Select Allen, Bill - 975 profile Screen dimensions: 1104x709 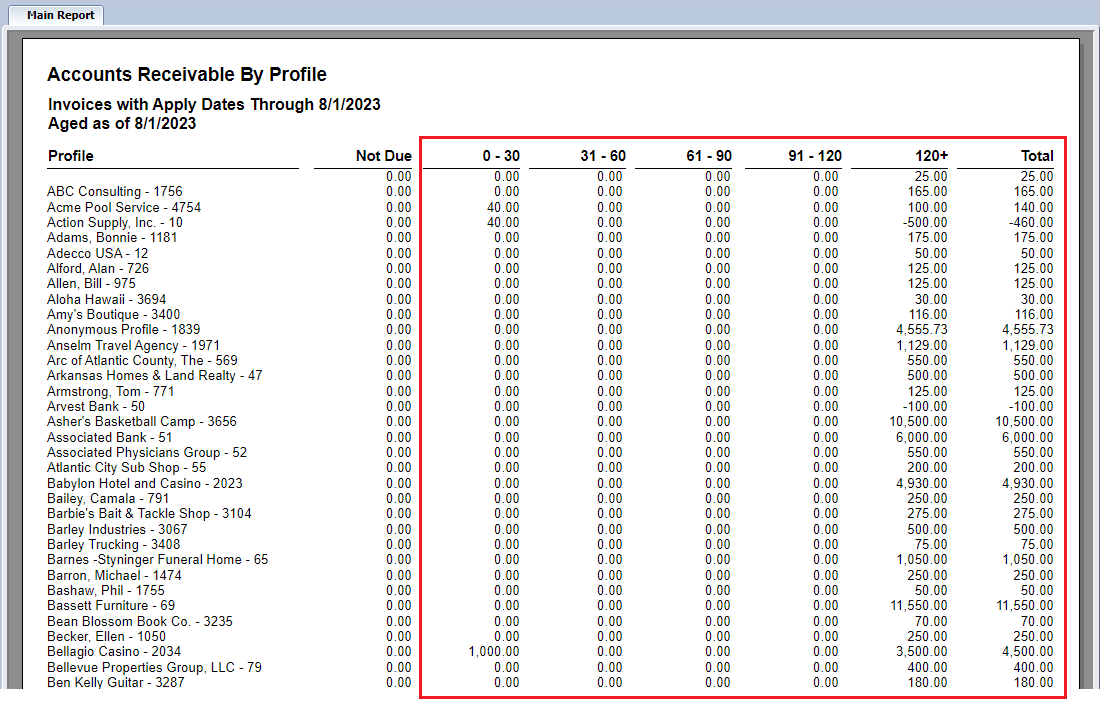point(92,284)
